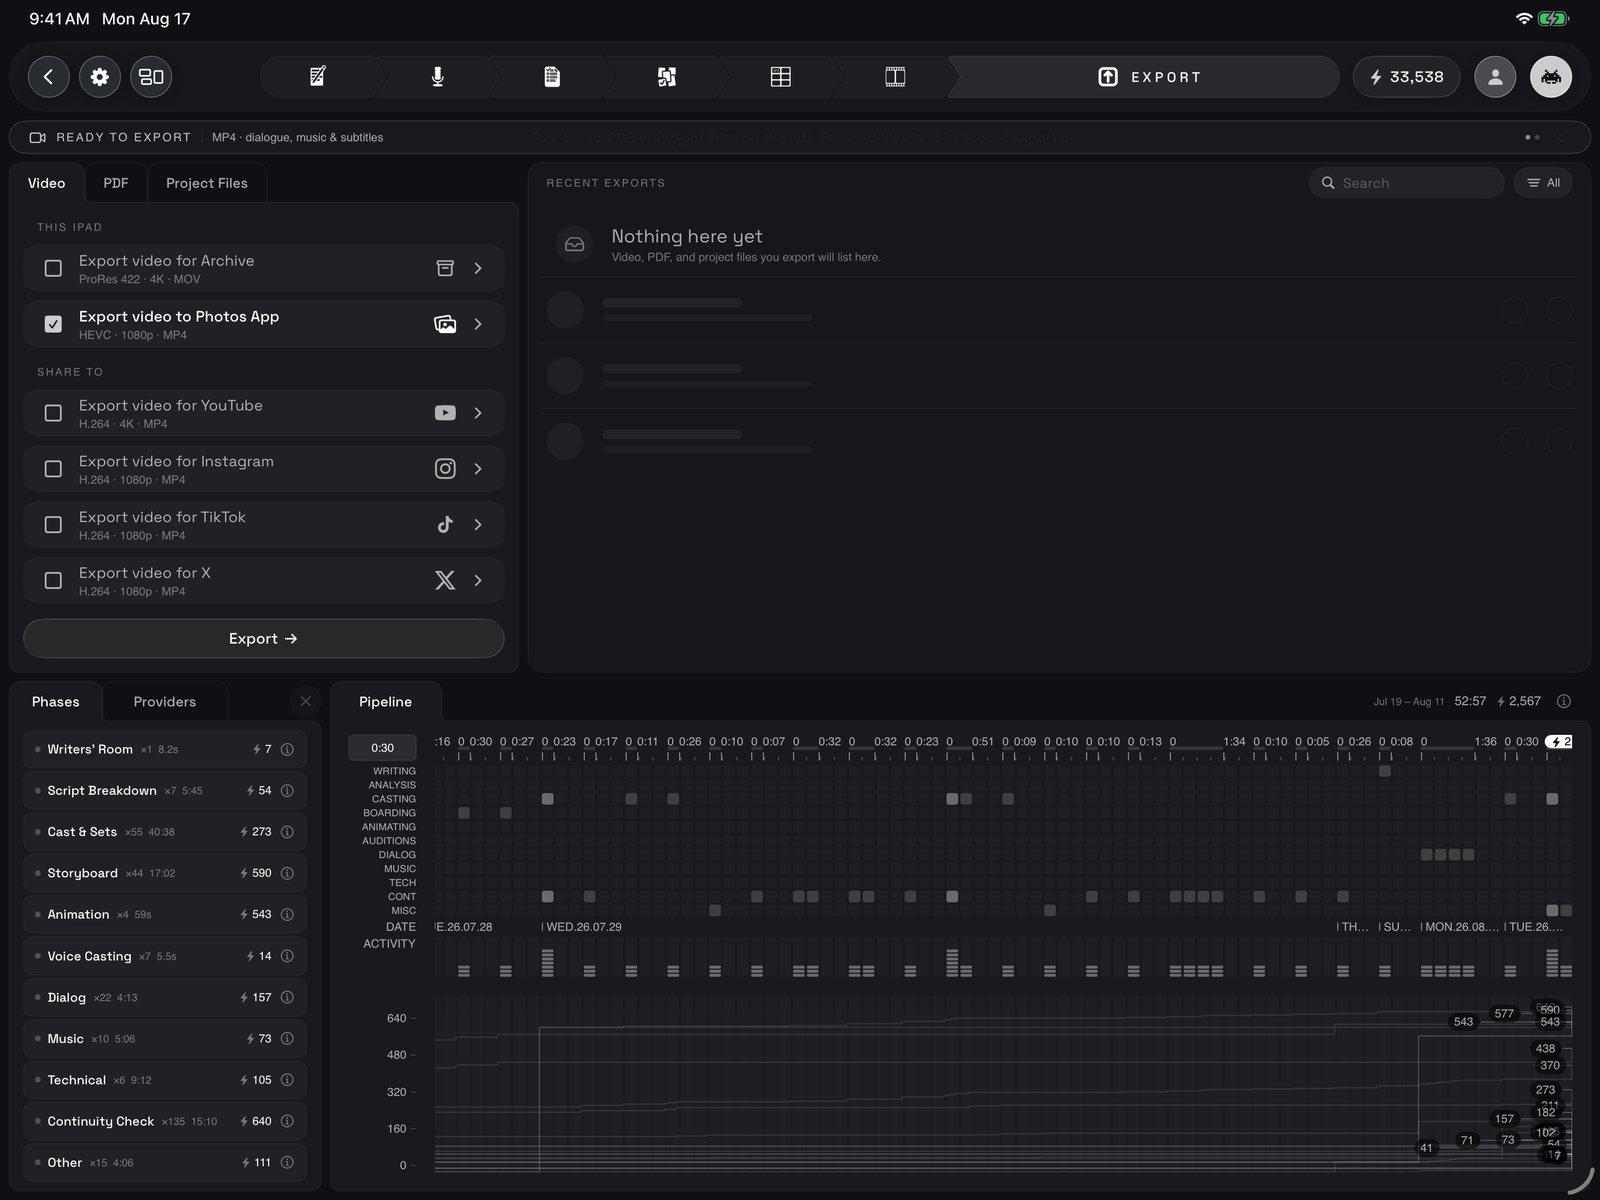Check Export video for Archive

54,268
